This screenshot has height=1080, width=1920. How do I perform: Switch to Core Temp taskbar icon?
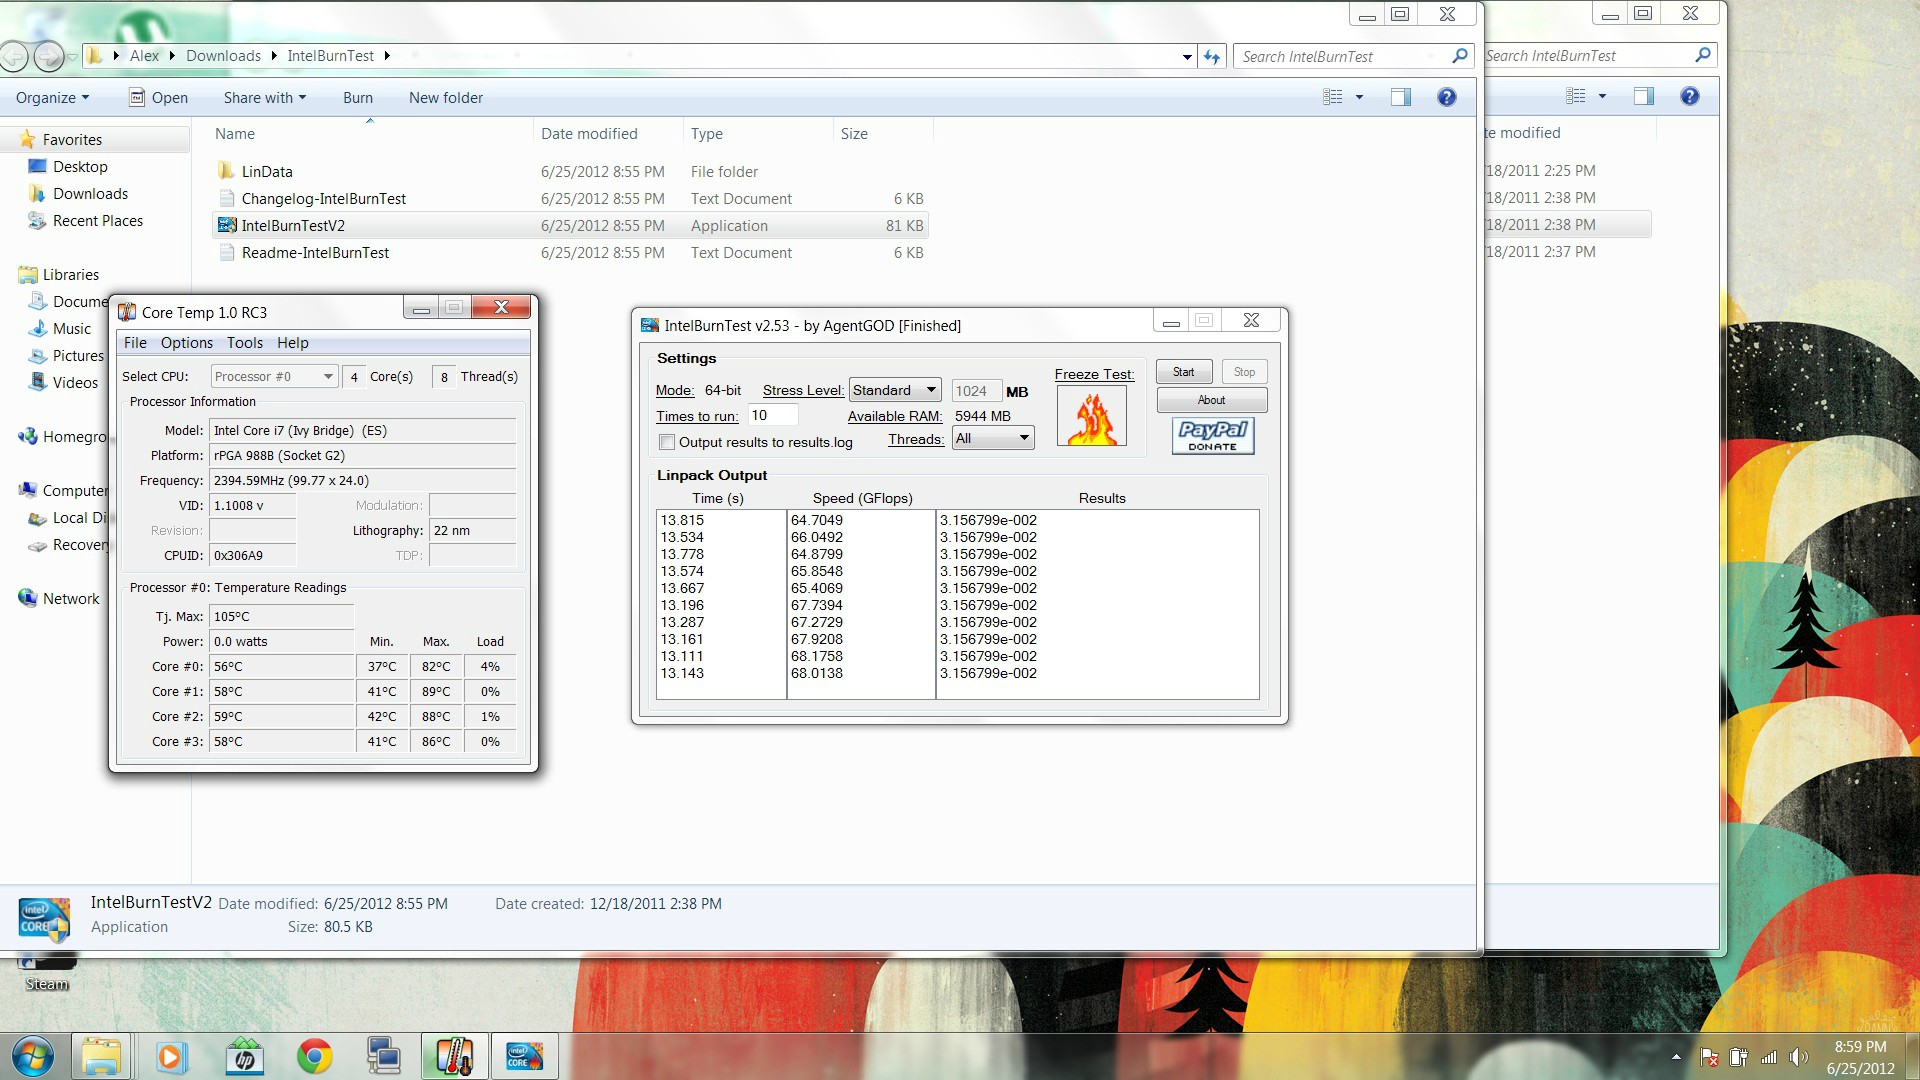454,1056
